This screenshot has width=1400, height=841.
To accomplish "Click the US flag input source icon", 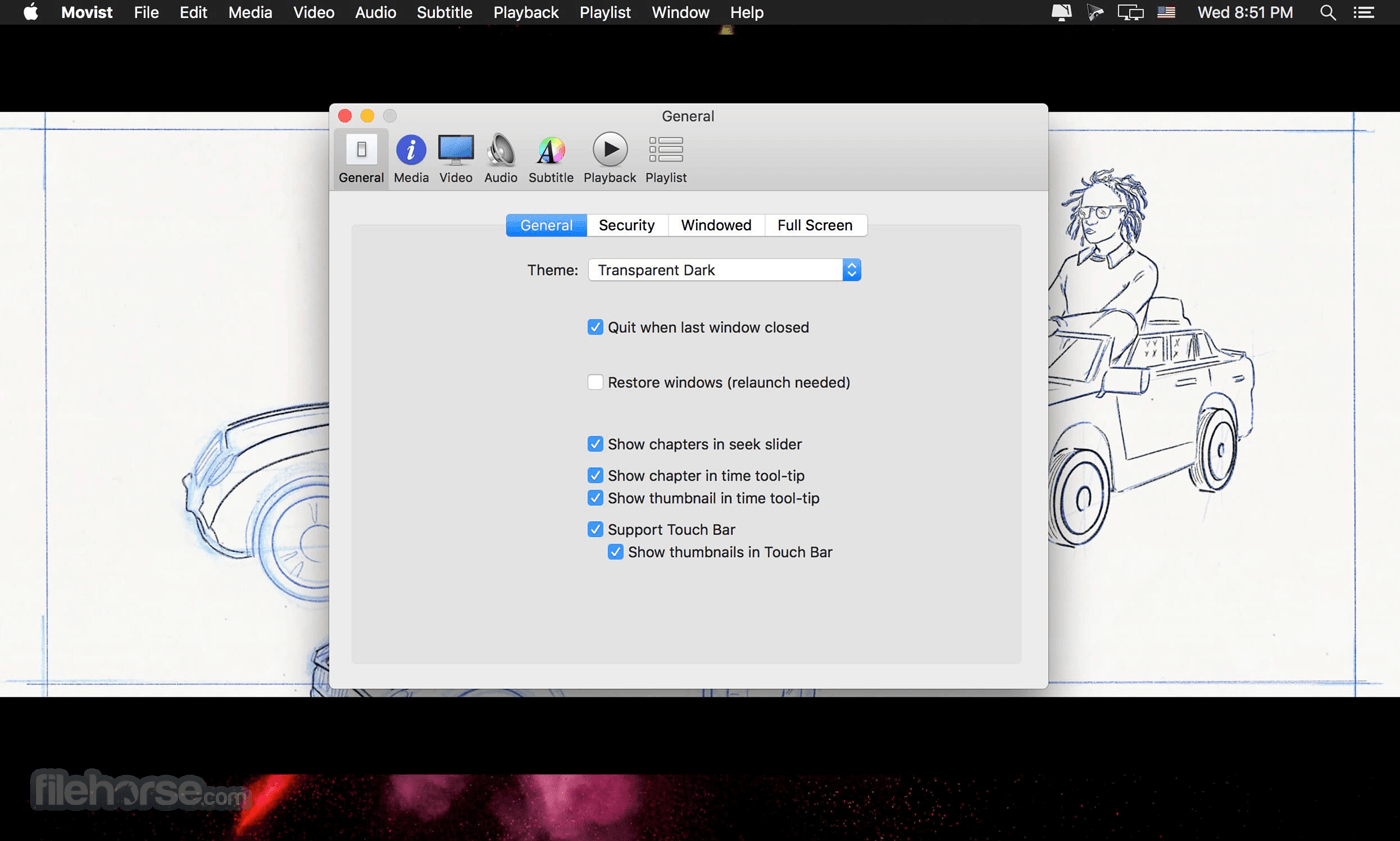I will click(x=1166, y=13).
